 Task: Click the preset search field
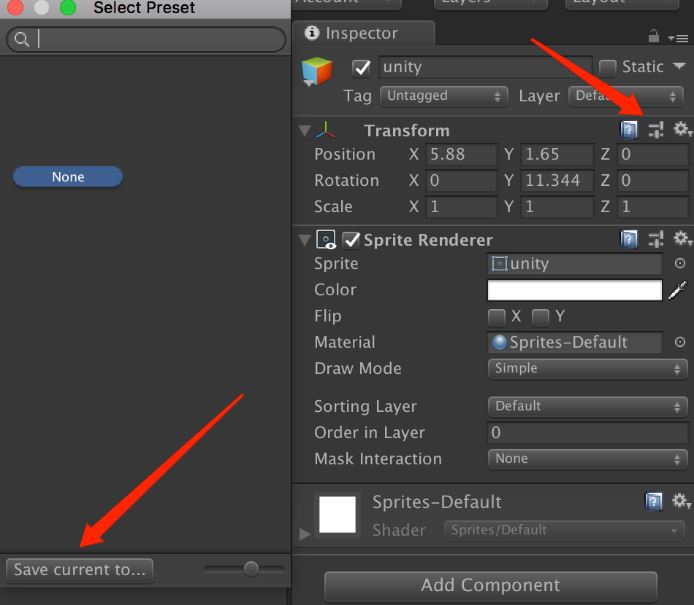coord(150,40)
